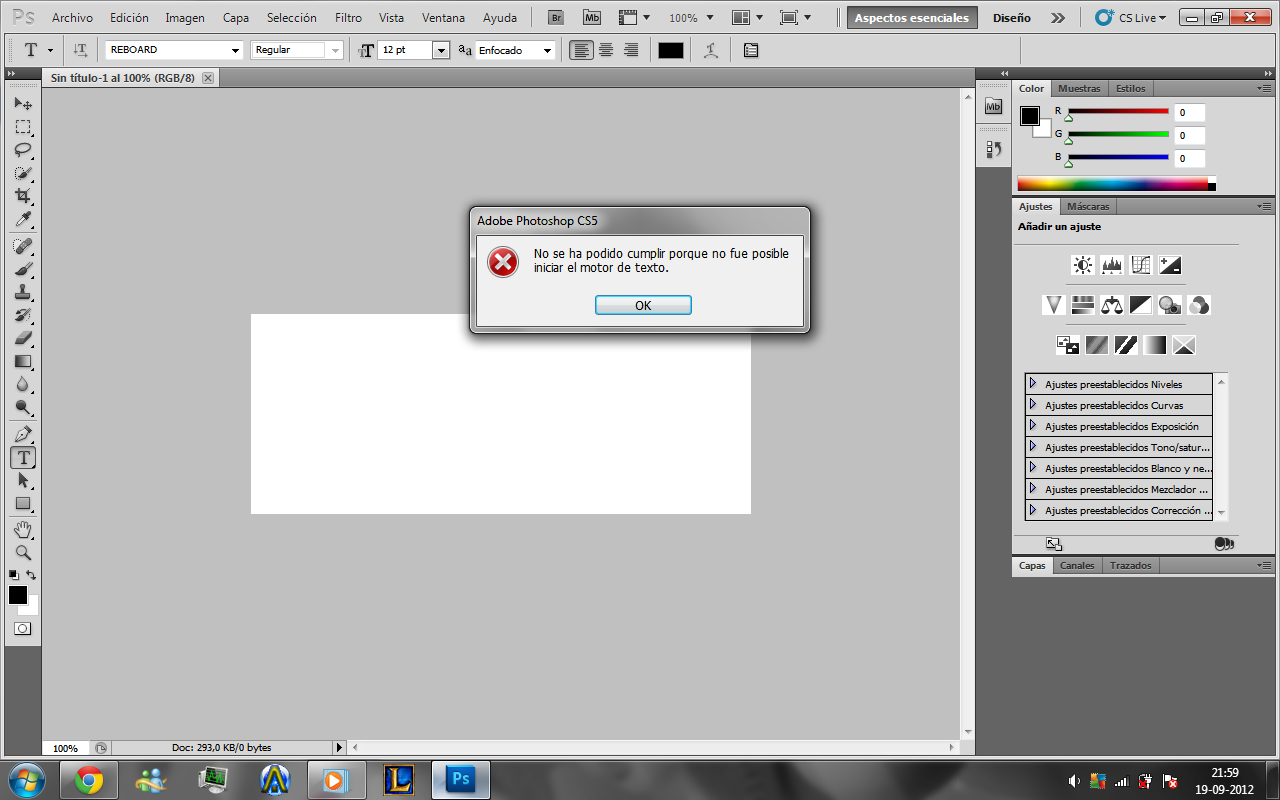Add a Color Balance adjustment
The image size is (1280, 800).
pos(1112,305)
